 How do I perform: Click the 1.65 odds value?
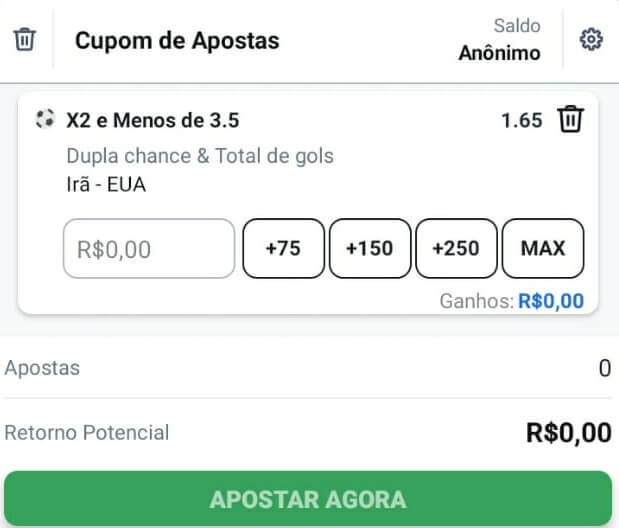[x=521, y=120]
